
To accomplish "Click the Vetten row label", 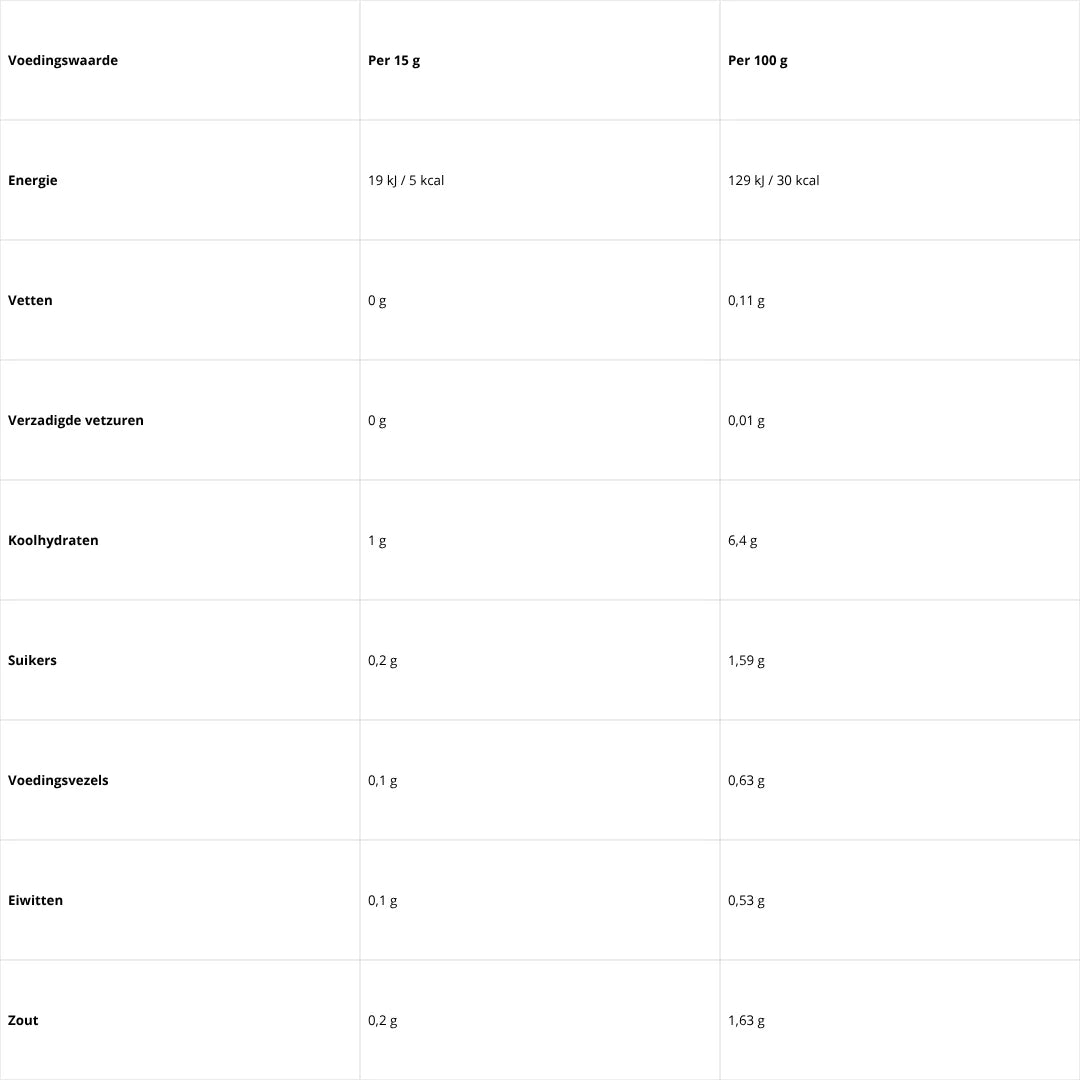I will tap(30, 300).
